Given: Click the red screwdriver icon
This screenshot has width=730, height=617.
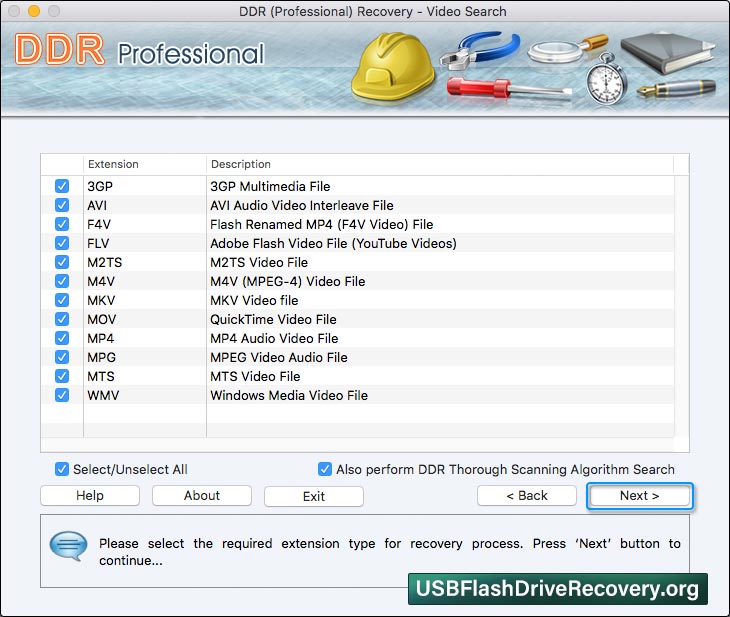Looking at the screenshot, I should (x=508, y=88).
